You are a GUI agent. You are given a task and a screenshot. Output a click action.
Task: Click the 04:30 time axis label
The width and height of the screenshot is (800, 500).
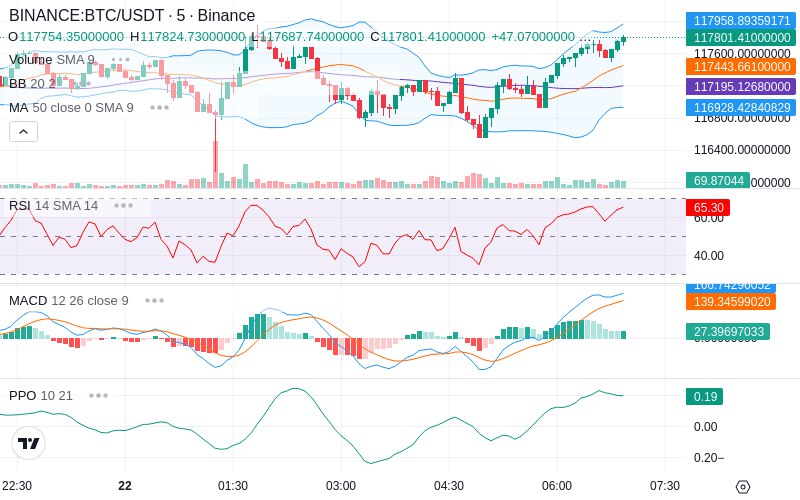(449, 486)
